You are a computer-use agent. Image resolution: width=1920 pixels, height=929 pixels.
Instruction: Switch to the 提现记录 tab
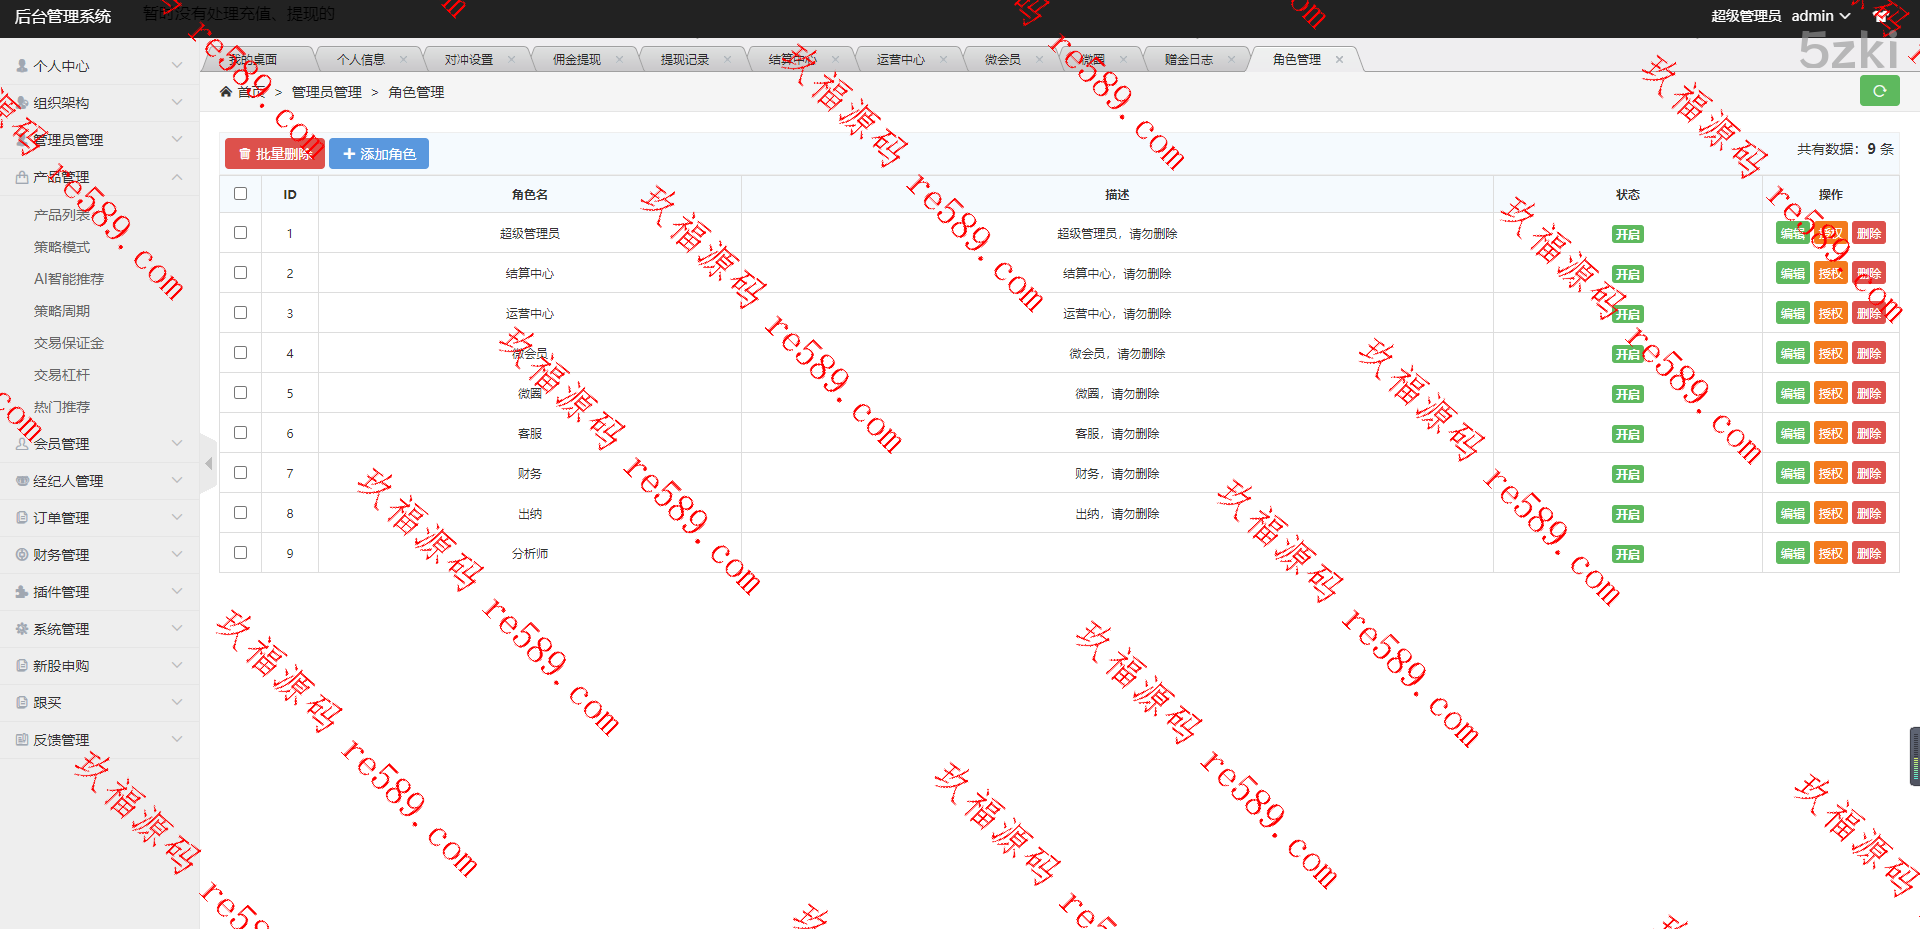click(x=684, y=60)
